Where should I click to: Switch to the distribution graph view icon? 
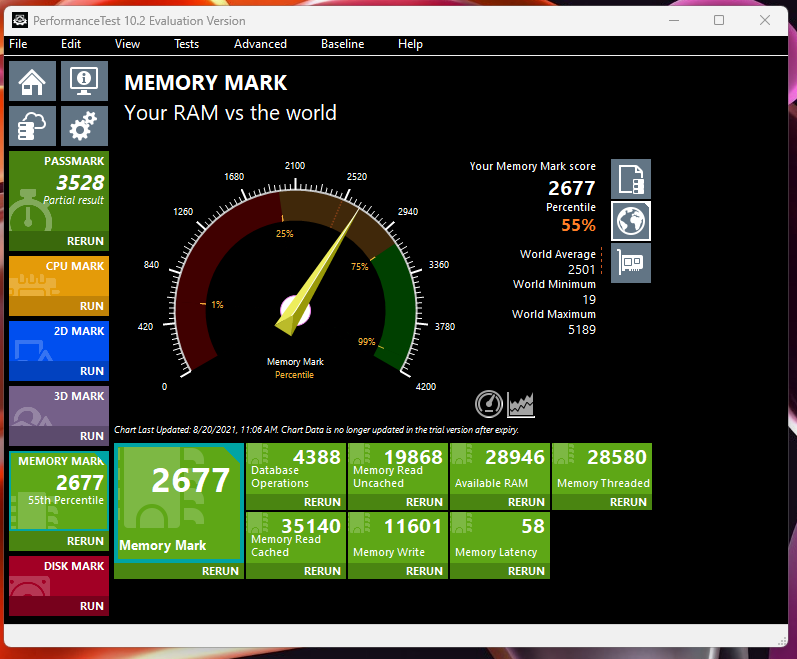pyautogui.click(x=521, y=404)
